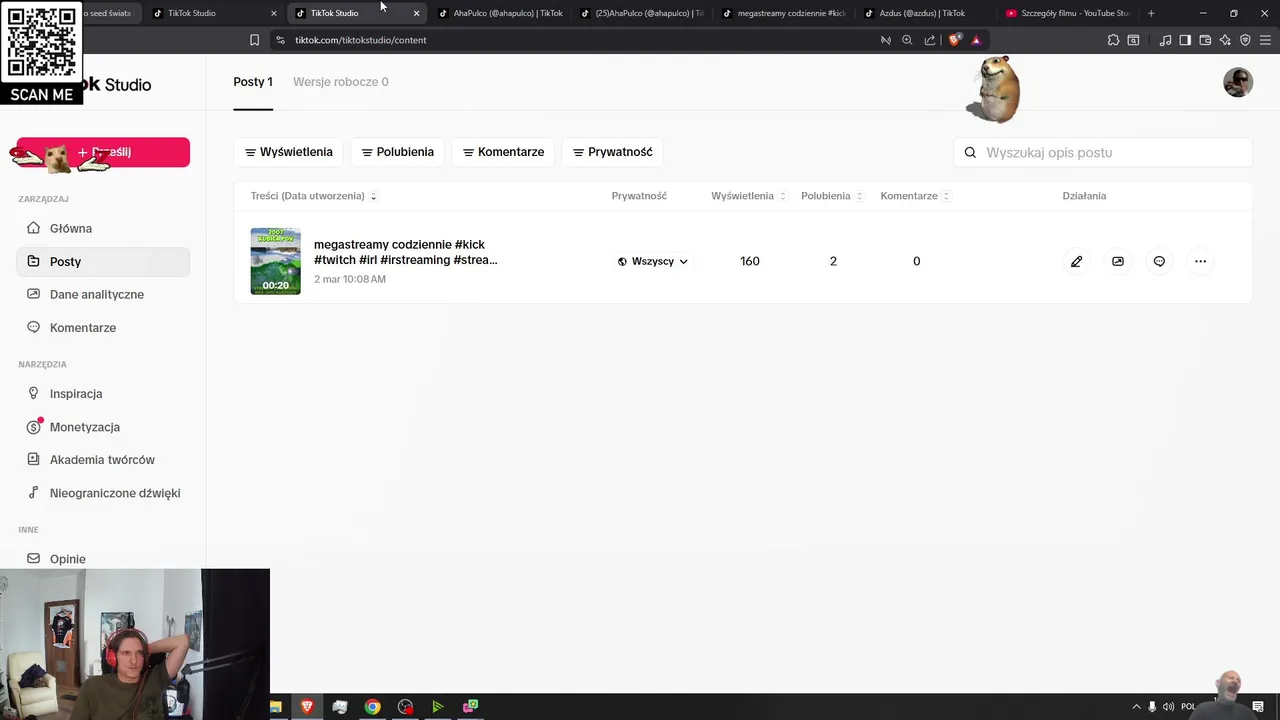Click the Wyszukaj opis postu search field
This screenshot has height=720, width=1280.
click(1103, 153)
